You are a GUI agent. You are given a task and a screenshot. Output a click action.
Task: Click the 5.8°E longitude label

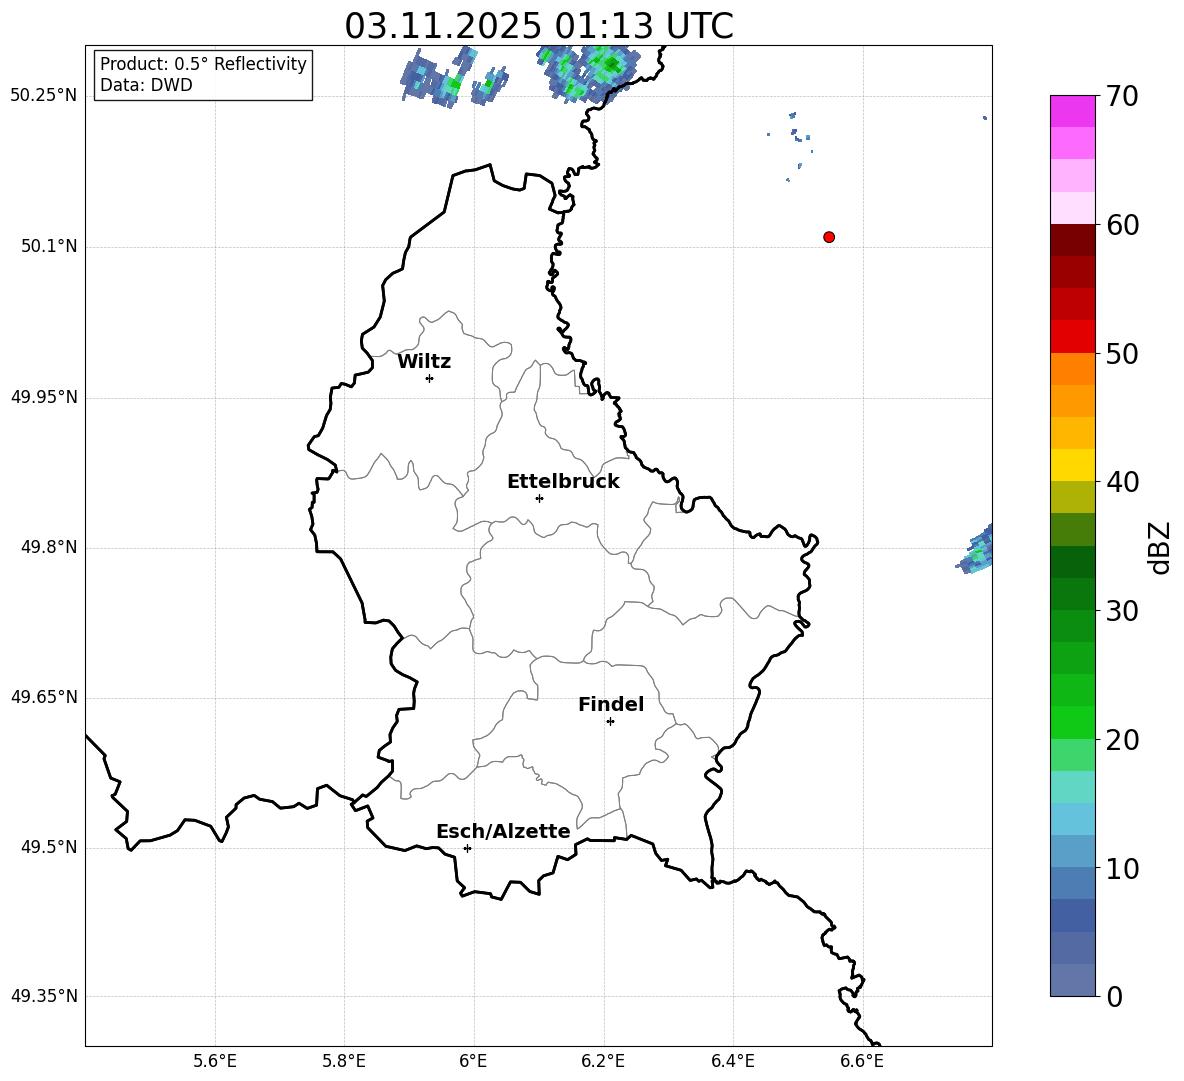[x=344, y=1061]
